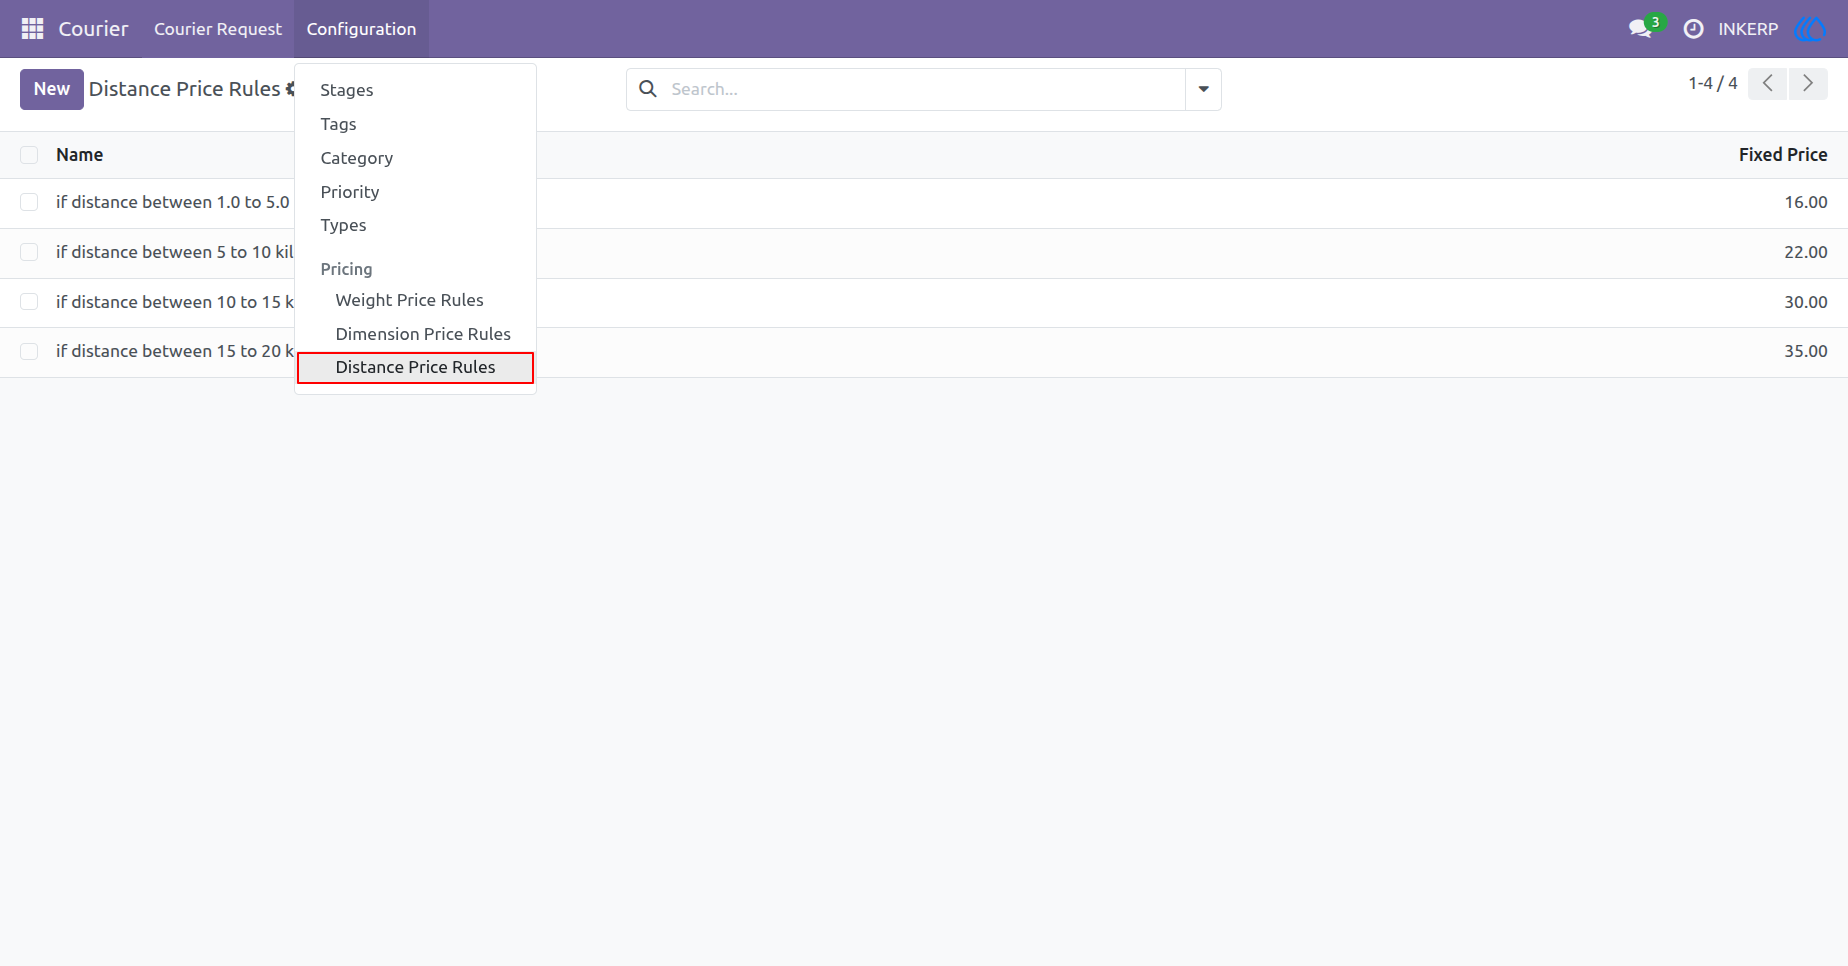
Task: Open rule 'if distance between 10 to 15'
Action: (174, 302)
